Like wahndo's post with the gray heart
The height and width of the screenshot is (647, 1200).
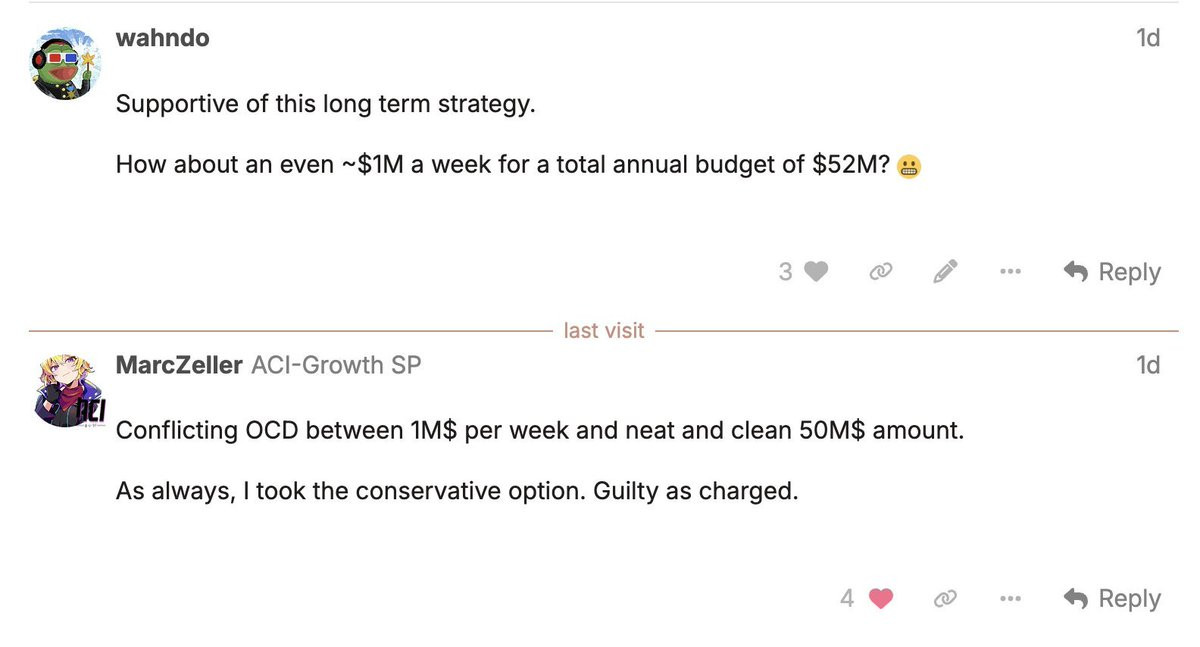816,271
